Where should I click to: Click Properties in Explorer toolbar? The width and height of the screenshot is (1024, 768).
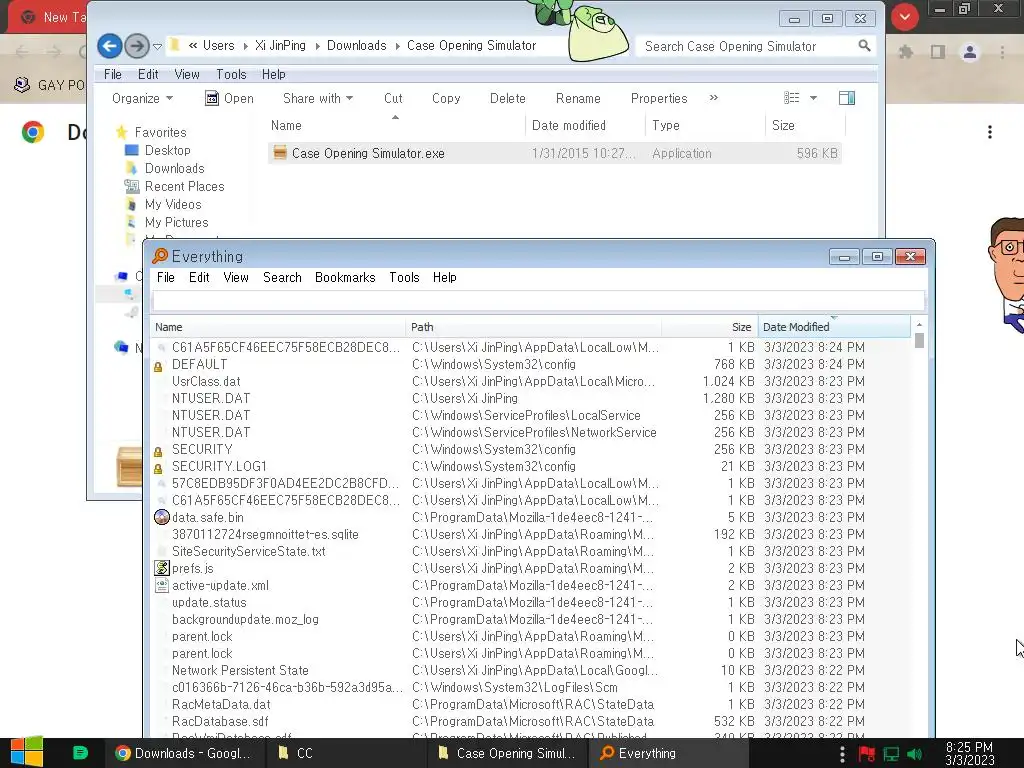tap(659, 98)
